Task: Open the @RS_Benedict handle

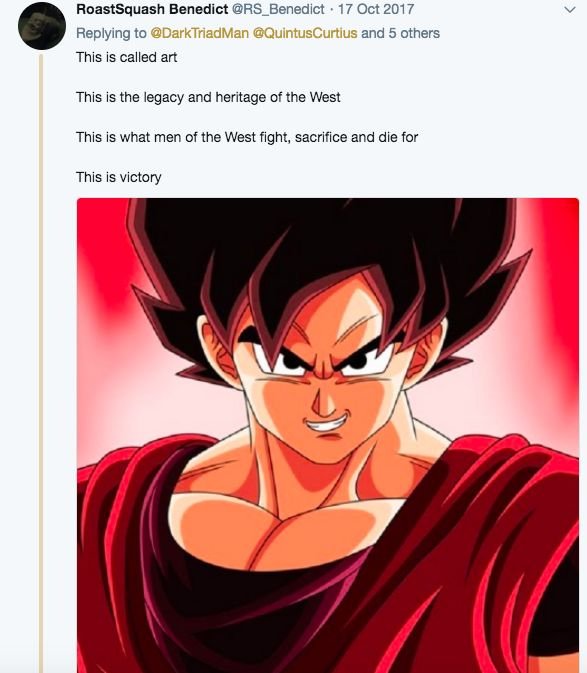Action: (278, 9)
